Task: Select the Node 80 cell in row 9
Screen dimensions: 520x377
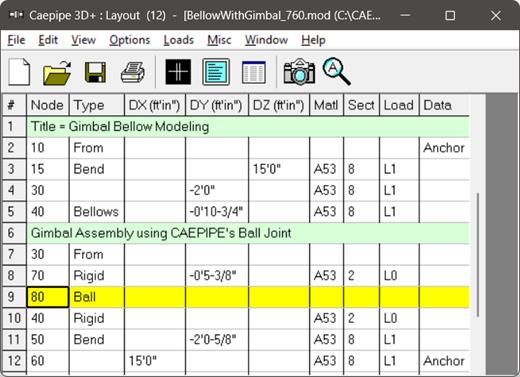Action: [48, 297]
